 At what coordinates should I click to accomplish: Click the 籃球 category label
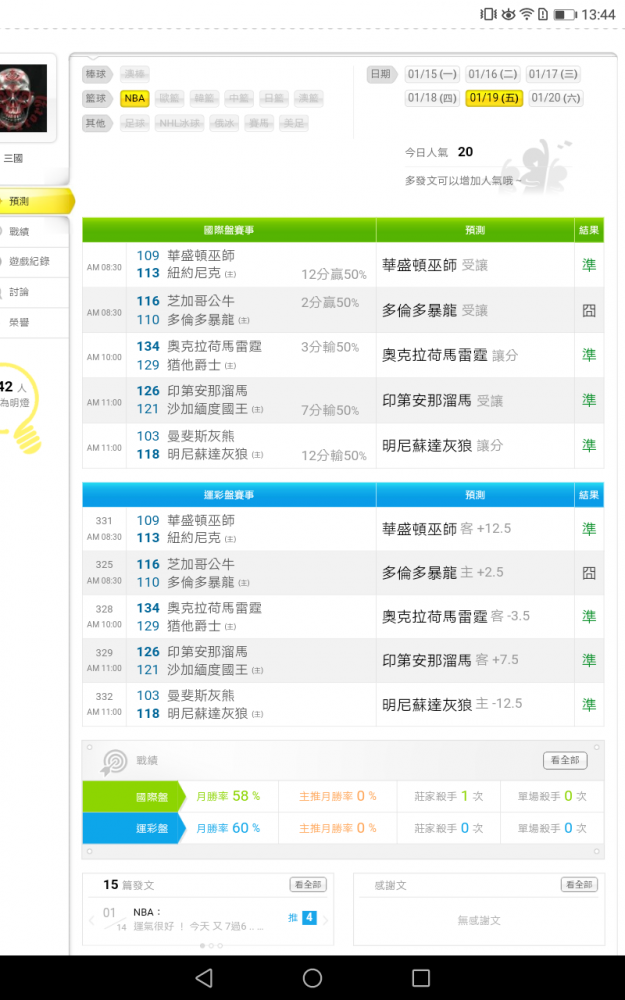coord(96,98)
